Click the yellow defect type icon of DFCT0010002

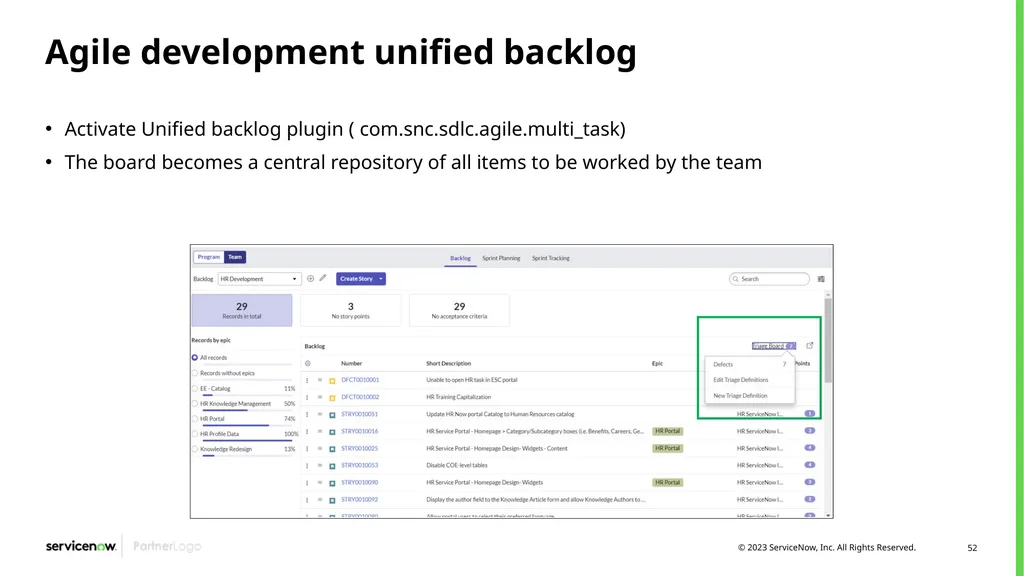pos(332,397)
